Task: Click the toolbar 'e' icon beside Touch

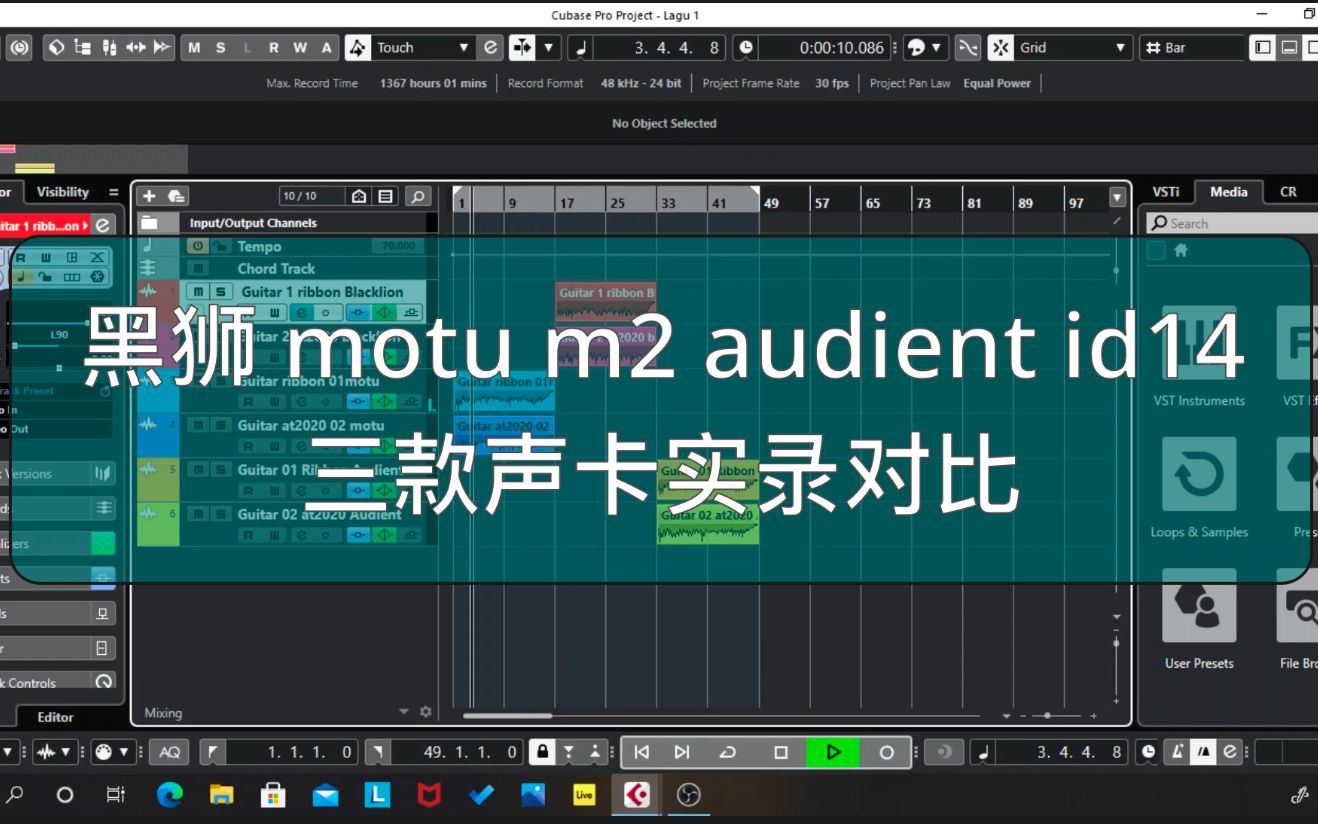Action: click(490, 47)
